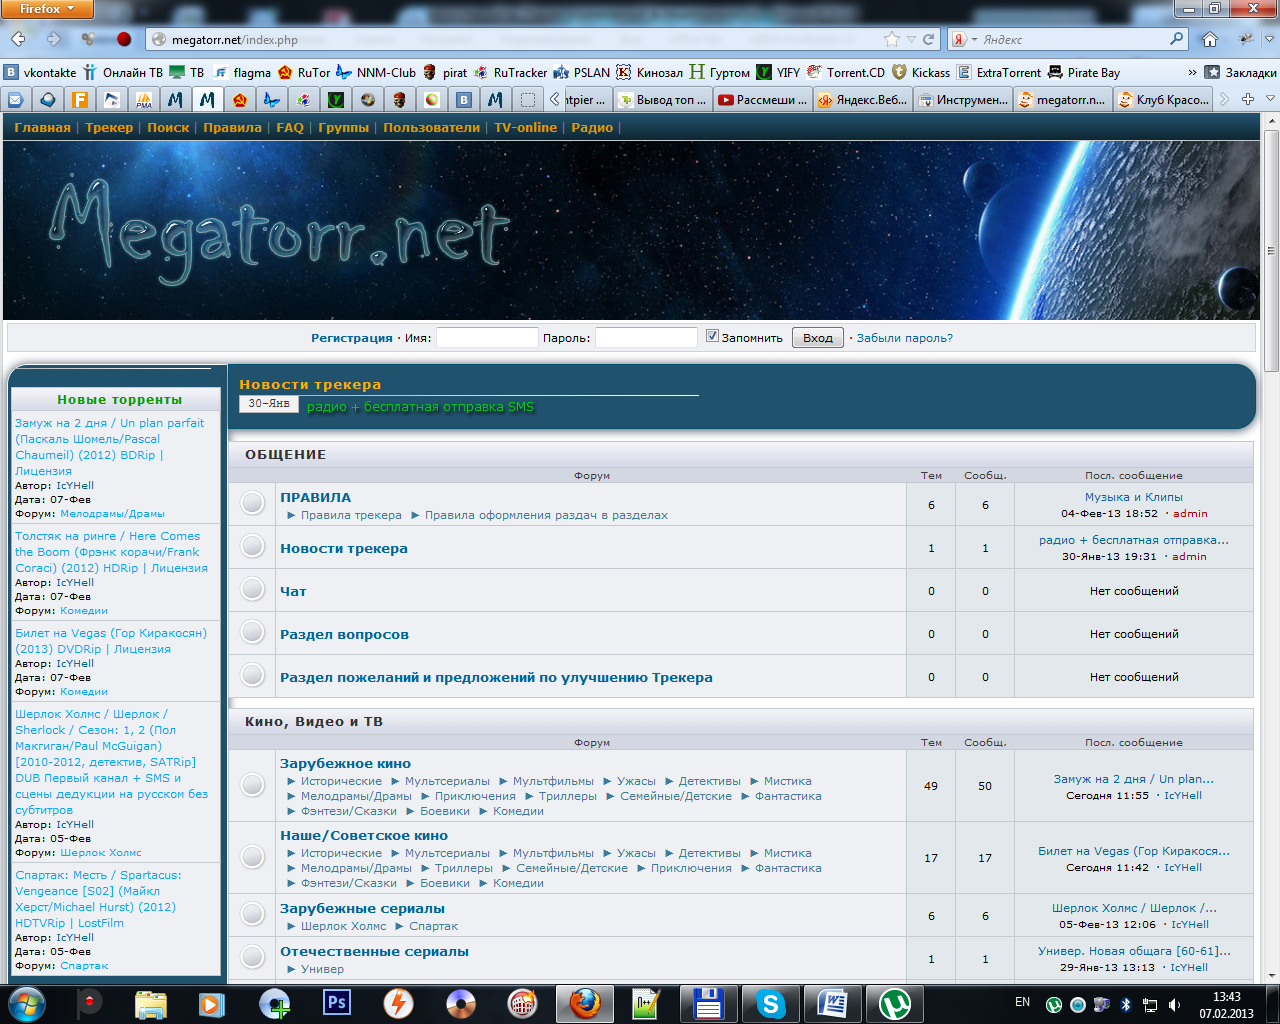This screenshot has height=1024, width=1280.
Task: Reload the page using the refresh icon
Action: tap(929, 39)
